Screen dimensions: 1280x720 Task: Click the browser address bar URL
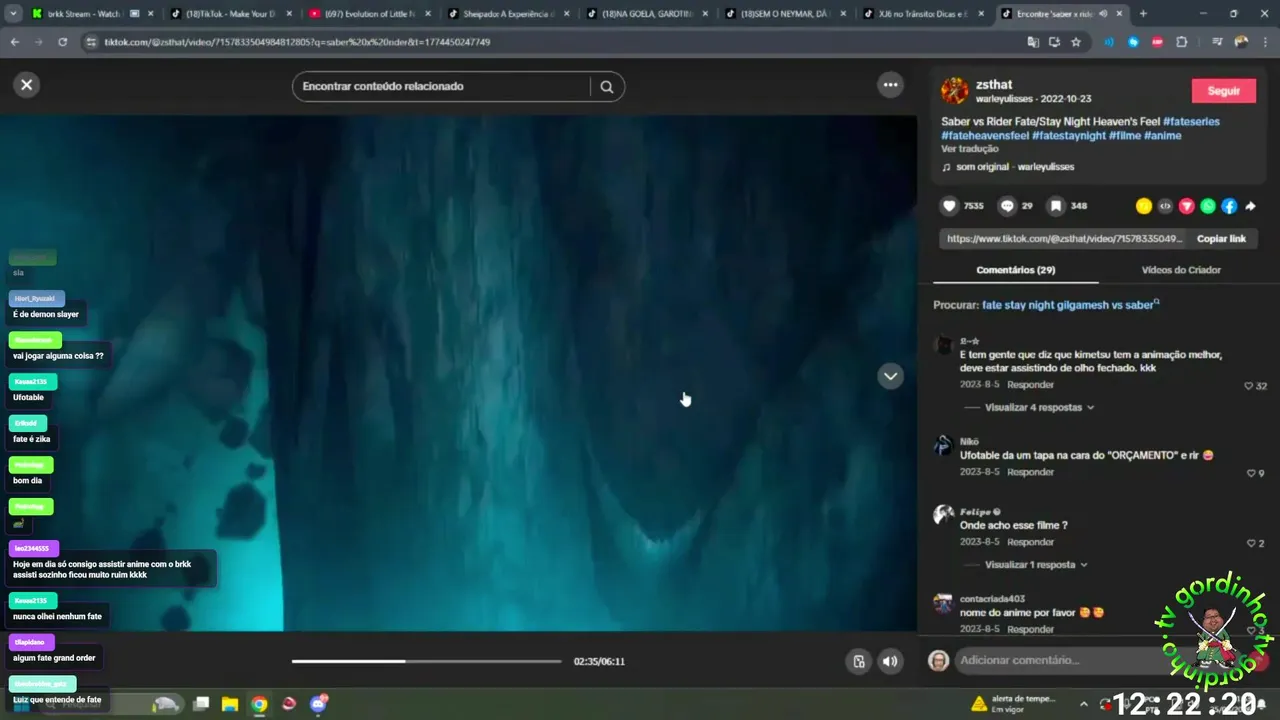[297, 42]
